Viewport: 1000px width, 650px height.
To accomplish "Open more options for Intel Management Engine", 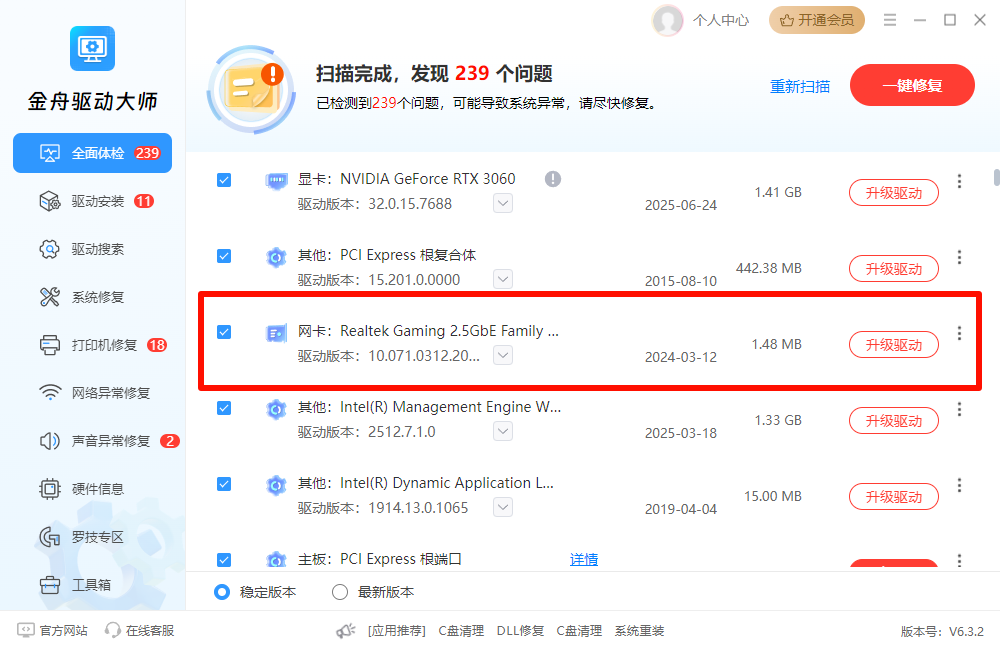I will [959, 409].
